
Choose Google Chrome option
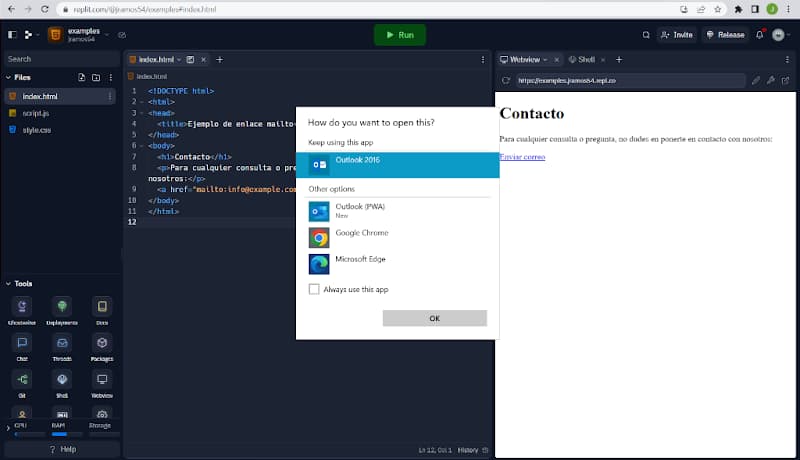tap(397, 238)
